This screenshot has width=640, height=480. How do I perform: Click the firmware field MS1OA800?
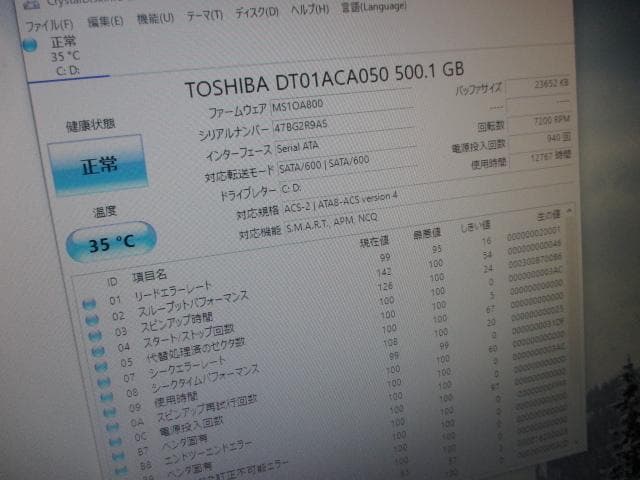coord(342,105)
